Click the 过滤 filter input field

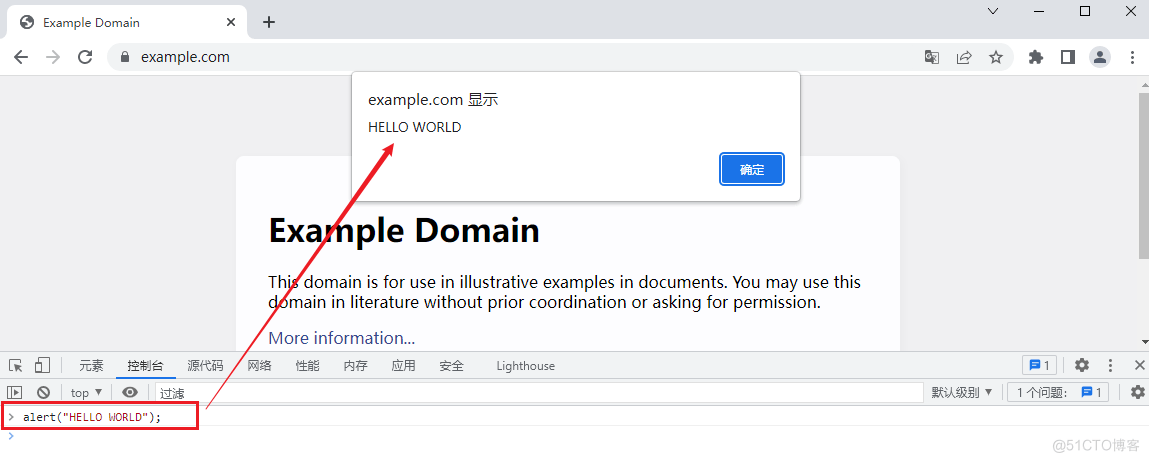[539, 393]
